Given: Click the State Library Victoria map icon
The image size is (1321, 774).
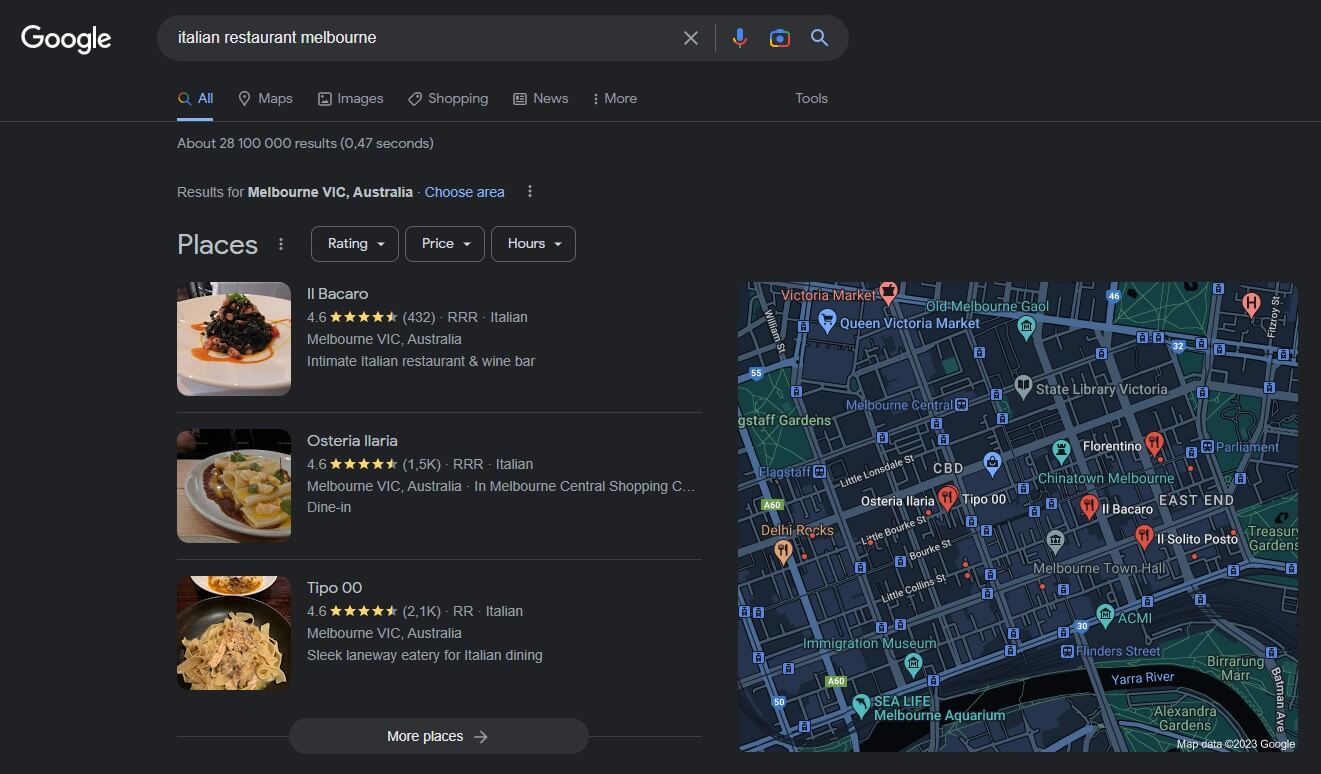Looking at the screenshot, I should [x=1023, y=385].
